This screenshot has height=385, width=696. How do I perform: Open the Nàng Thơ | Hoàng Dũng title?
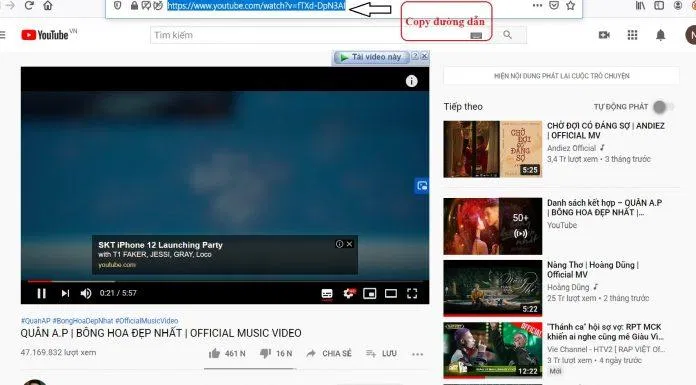tap(593, 270)
